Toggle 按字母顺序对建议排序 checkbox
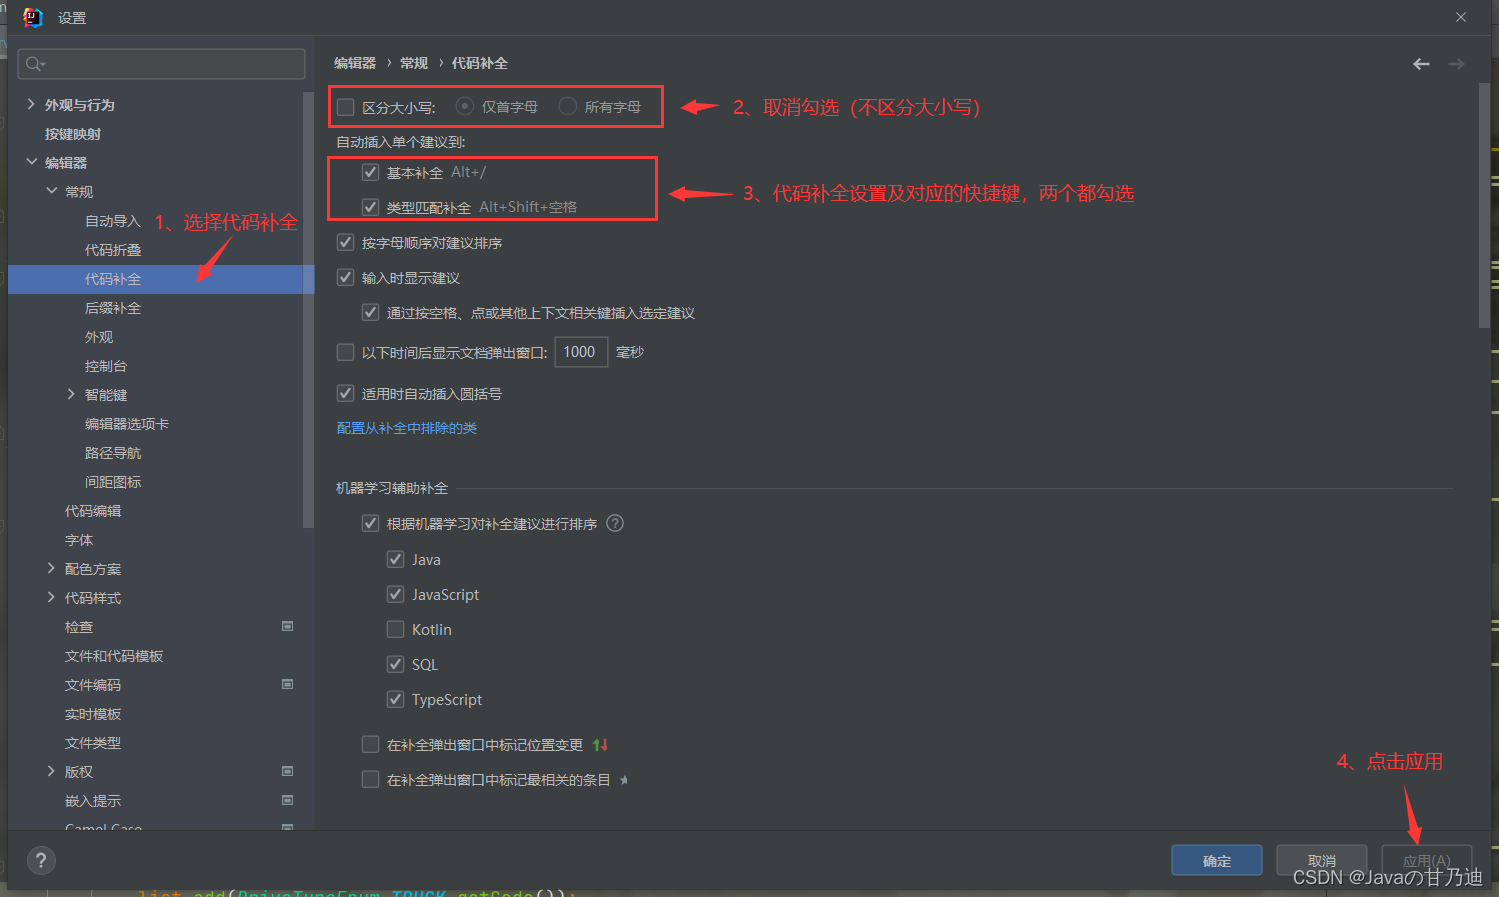 (346, 242)
